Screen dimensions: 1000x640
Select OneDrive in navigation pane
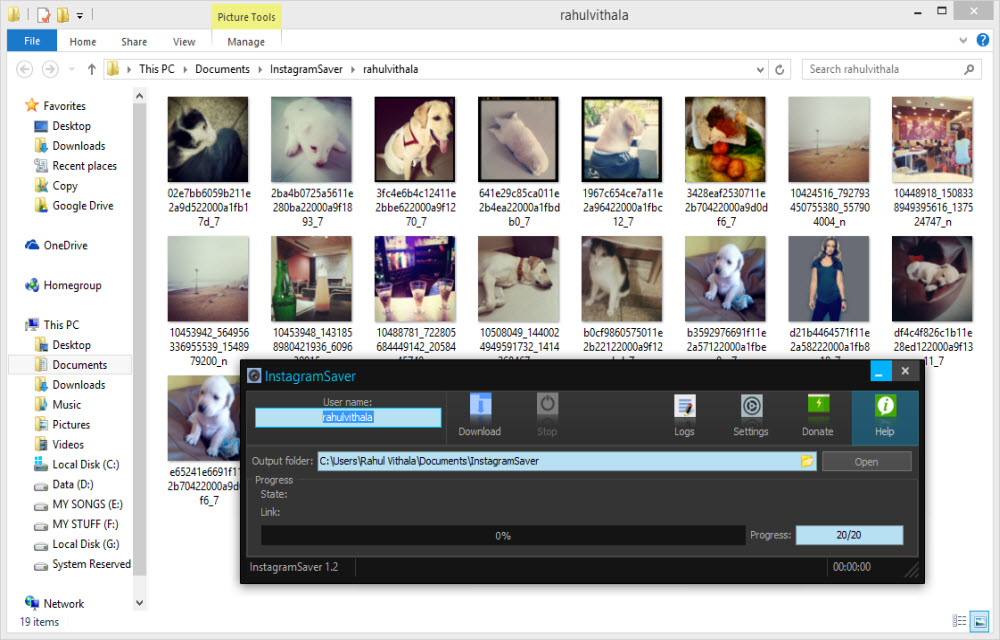pyautogui.click(x=65, y=245)
